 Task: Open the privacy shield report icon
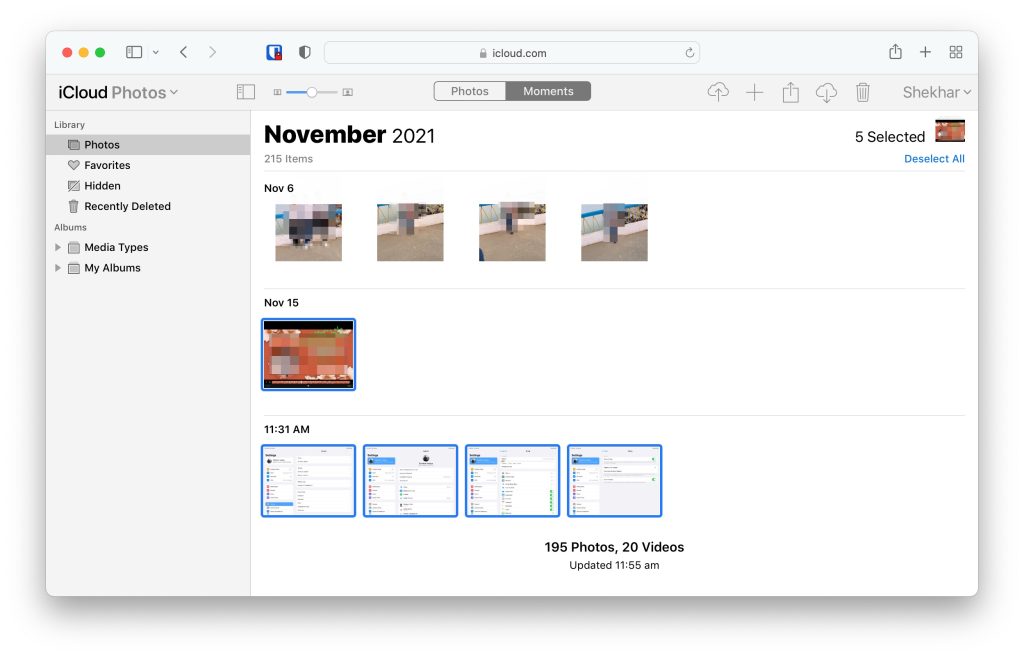pyautogui.click(x=304, y=52)
